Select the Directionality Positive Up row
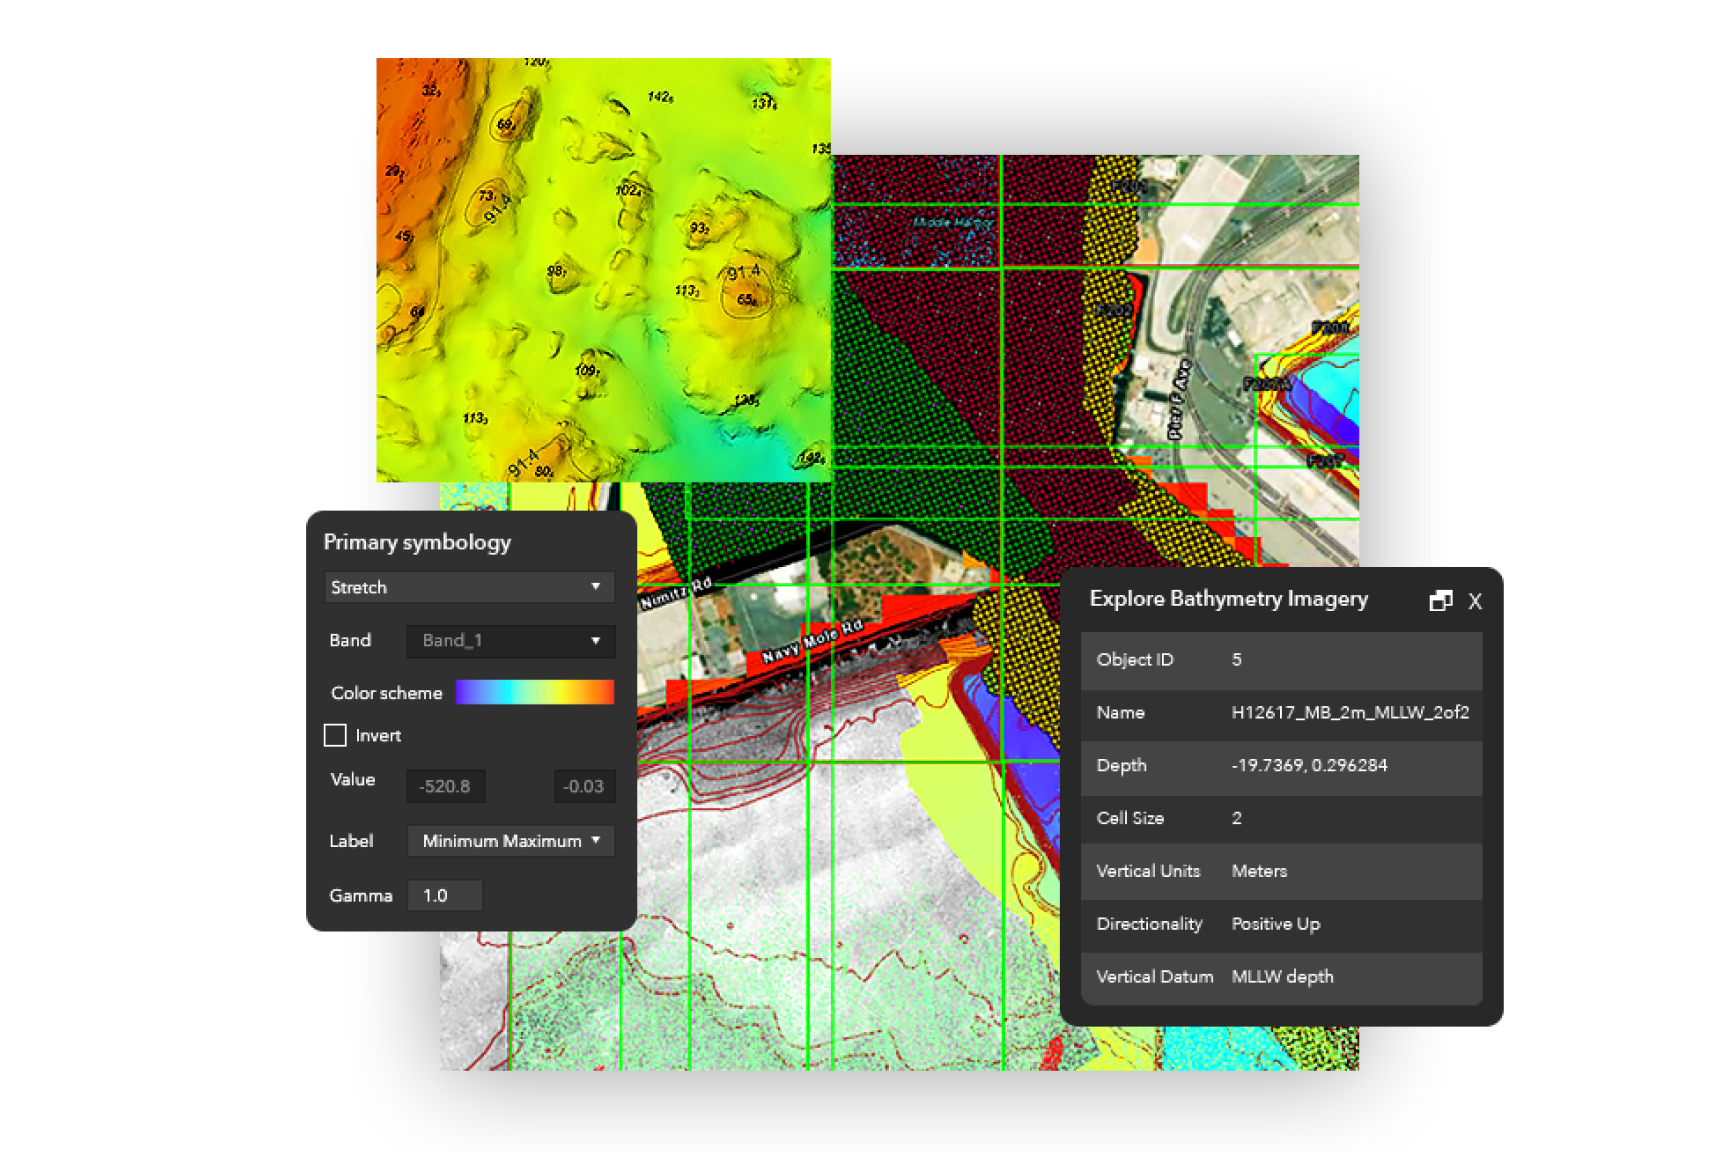The height and width of the screenshot is (1152, 1728). click(1281, 924)
